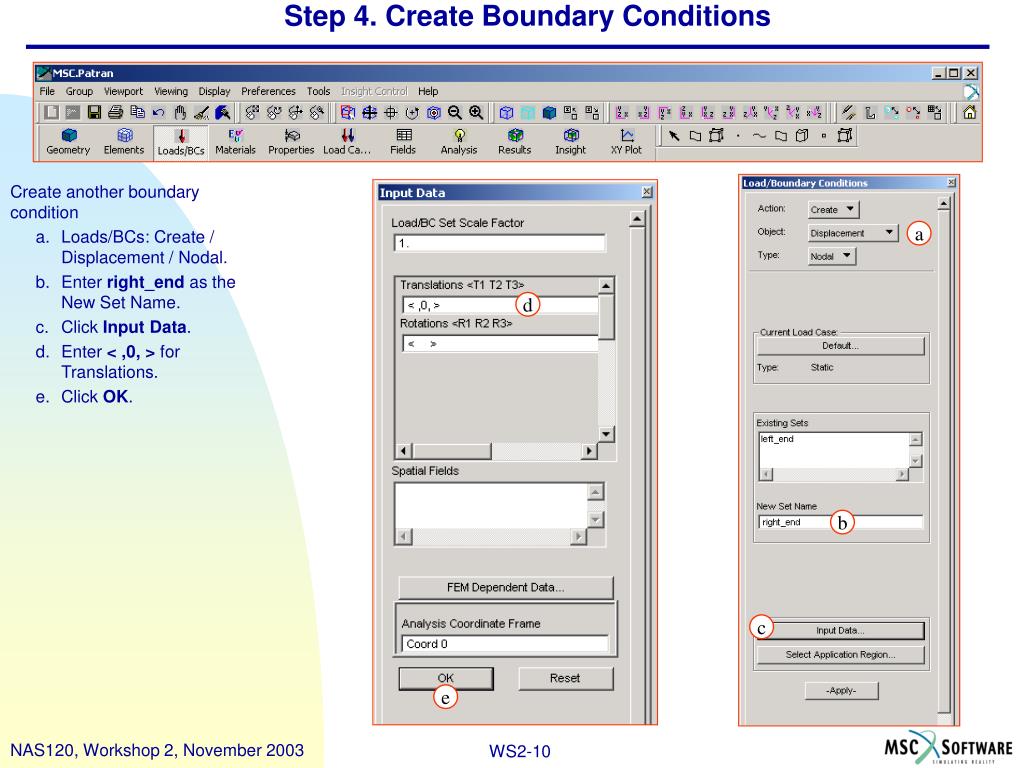This screenshot has height=768, width=1024.
Task: Click the Default... current load case button
Action: 840,346
